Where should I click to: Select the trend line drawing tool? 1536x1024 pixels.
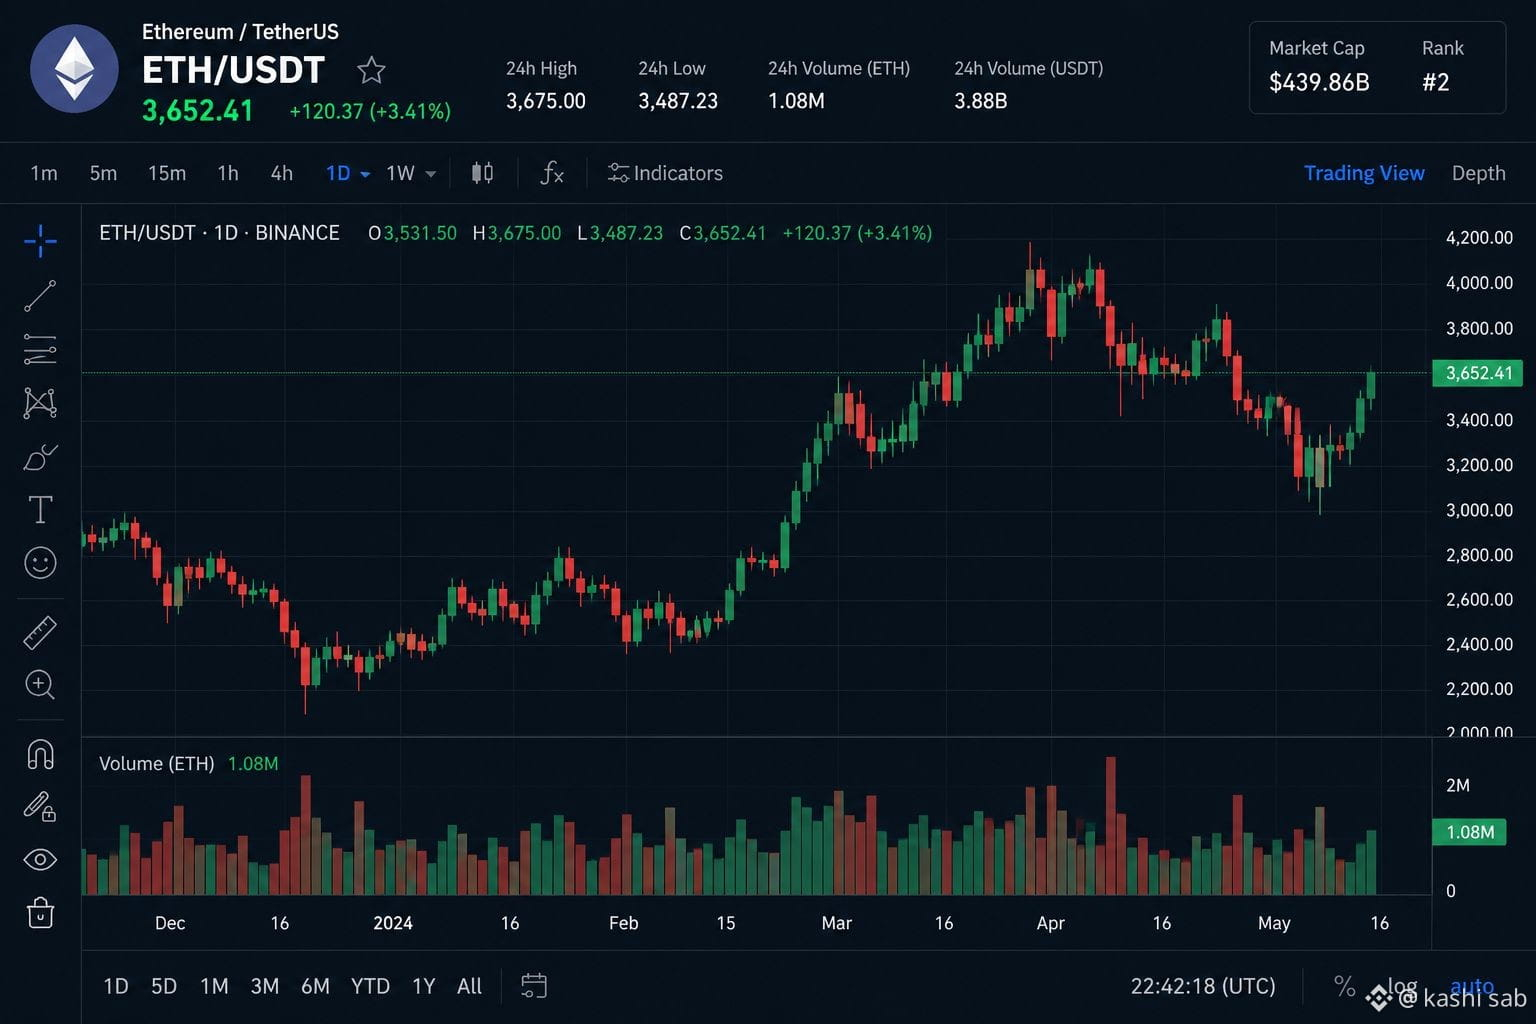pyautogui.click(x=40, y=296)
